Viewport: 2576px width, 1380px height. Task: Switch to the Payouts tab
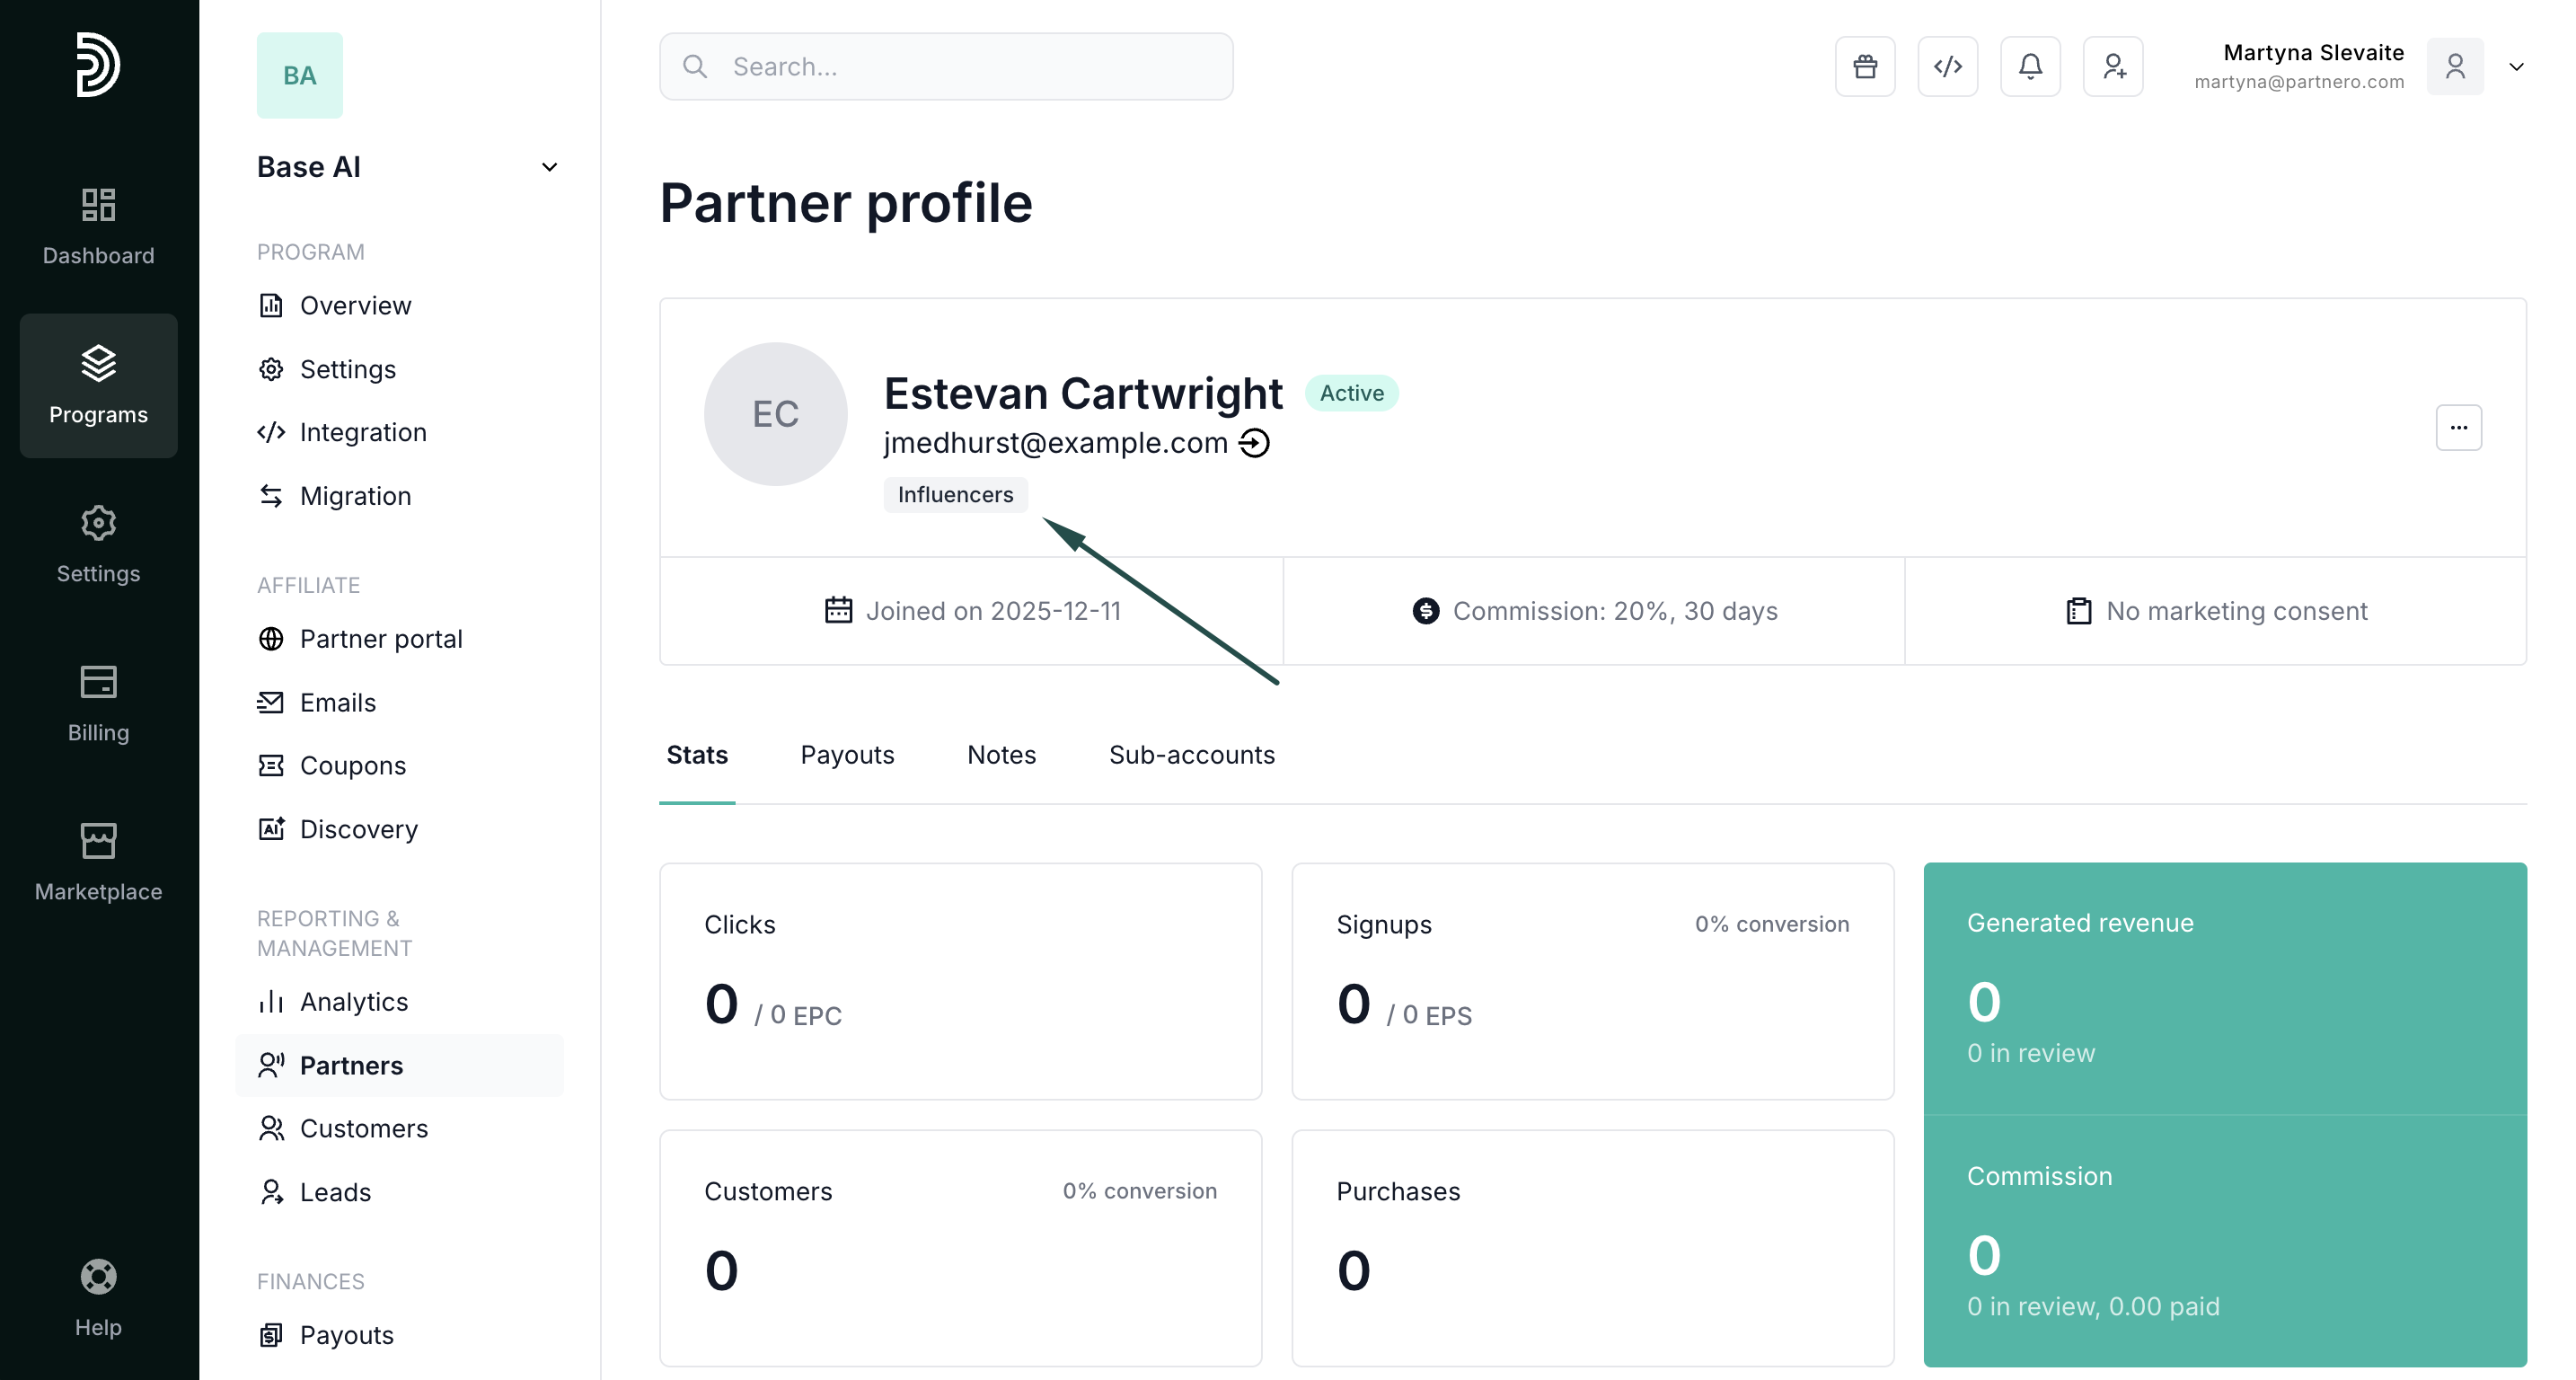click(x=847, y=755)
